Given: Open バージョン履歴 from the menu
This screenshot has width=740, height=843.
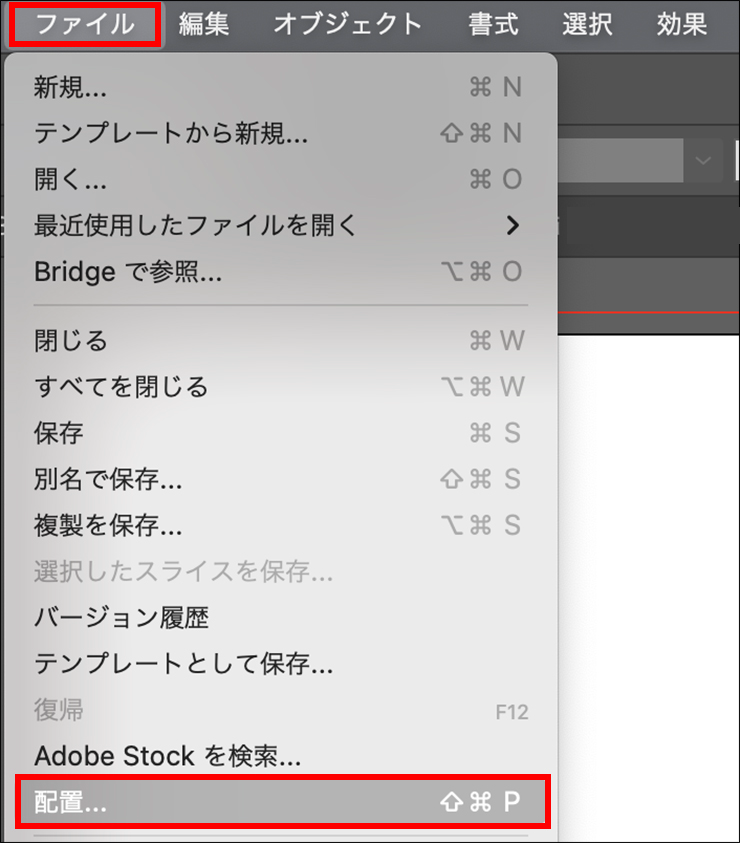Looking at the screenshot, I should pos(121,617).
